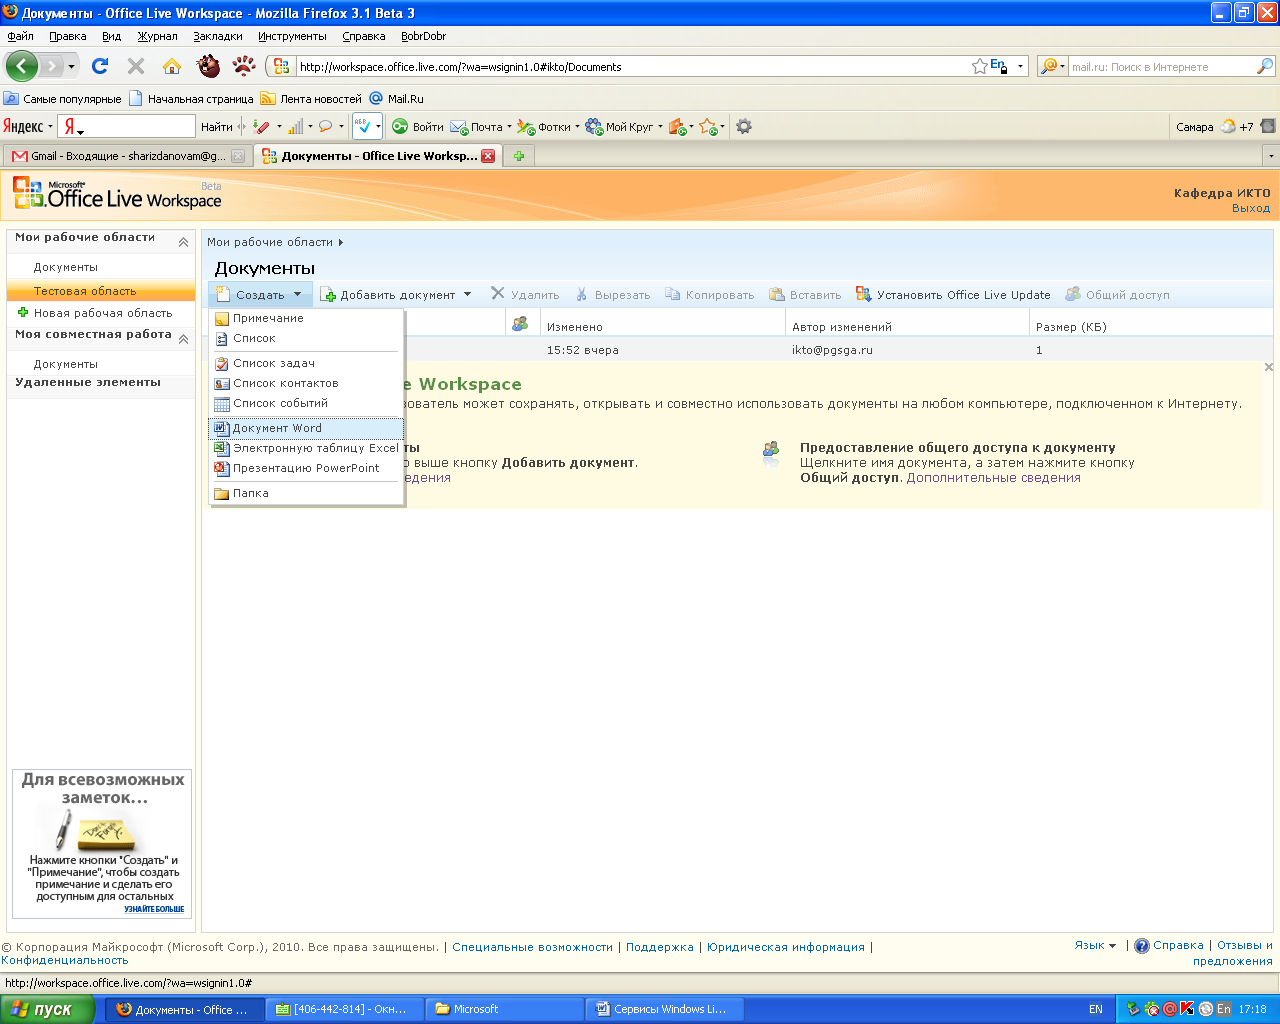Click Войти on Yandex bar
Image resolution: width=1280 pixels, height=1024 pixels.
417,127
